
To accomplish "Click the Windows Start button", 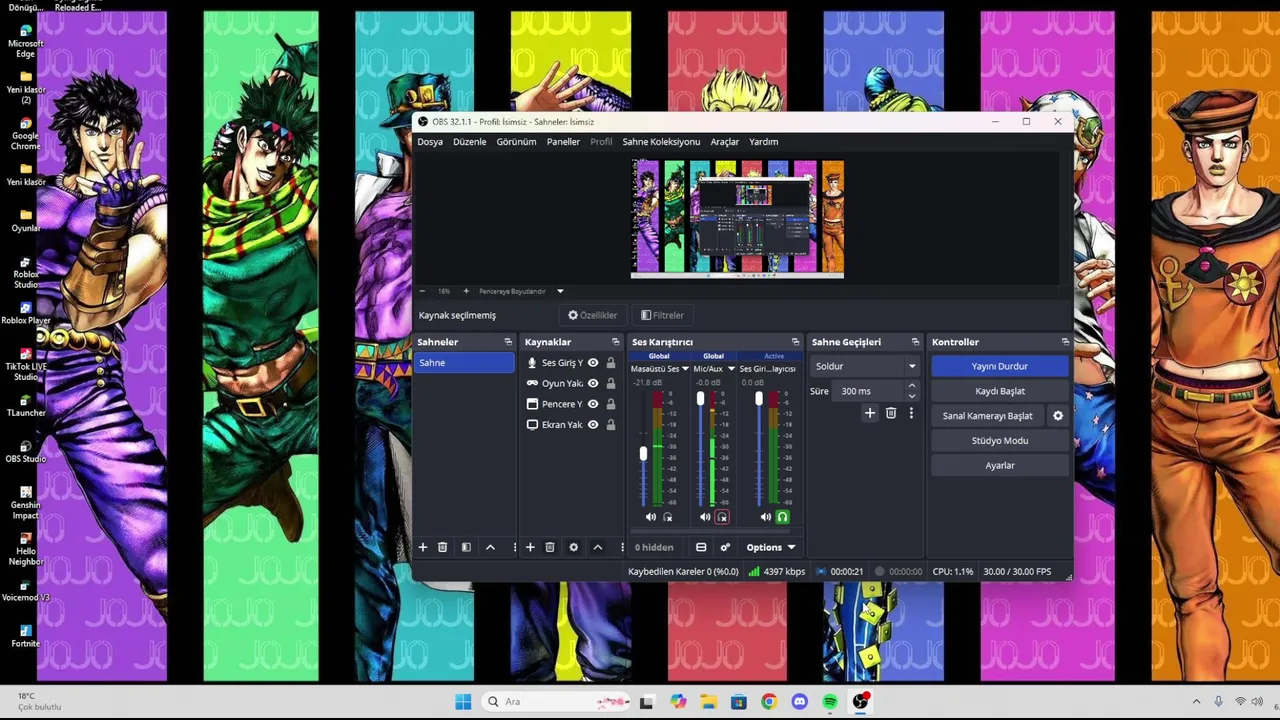I will tap(463, 702).
